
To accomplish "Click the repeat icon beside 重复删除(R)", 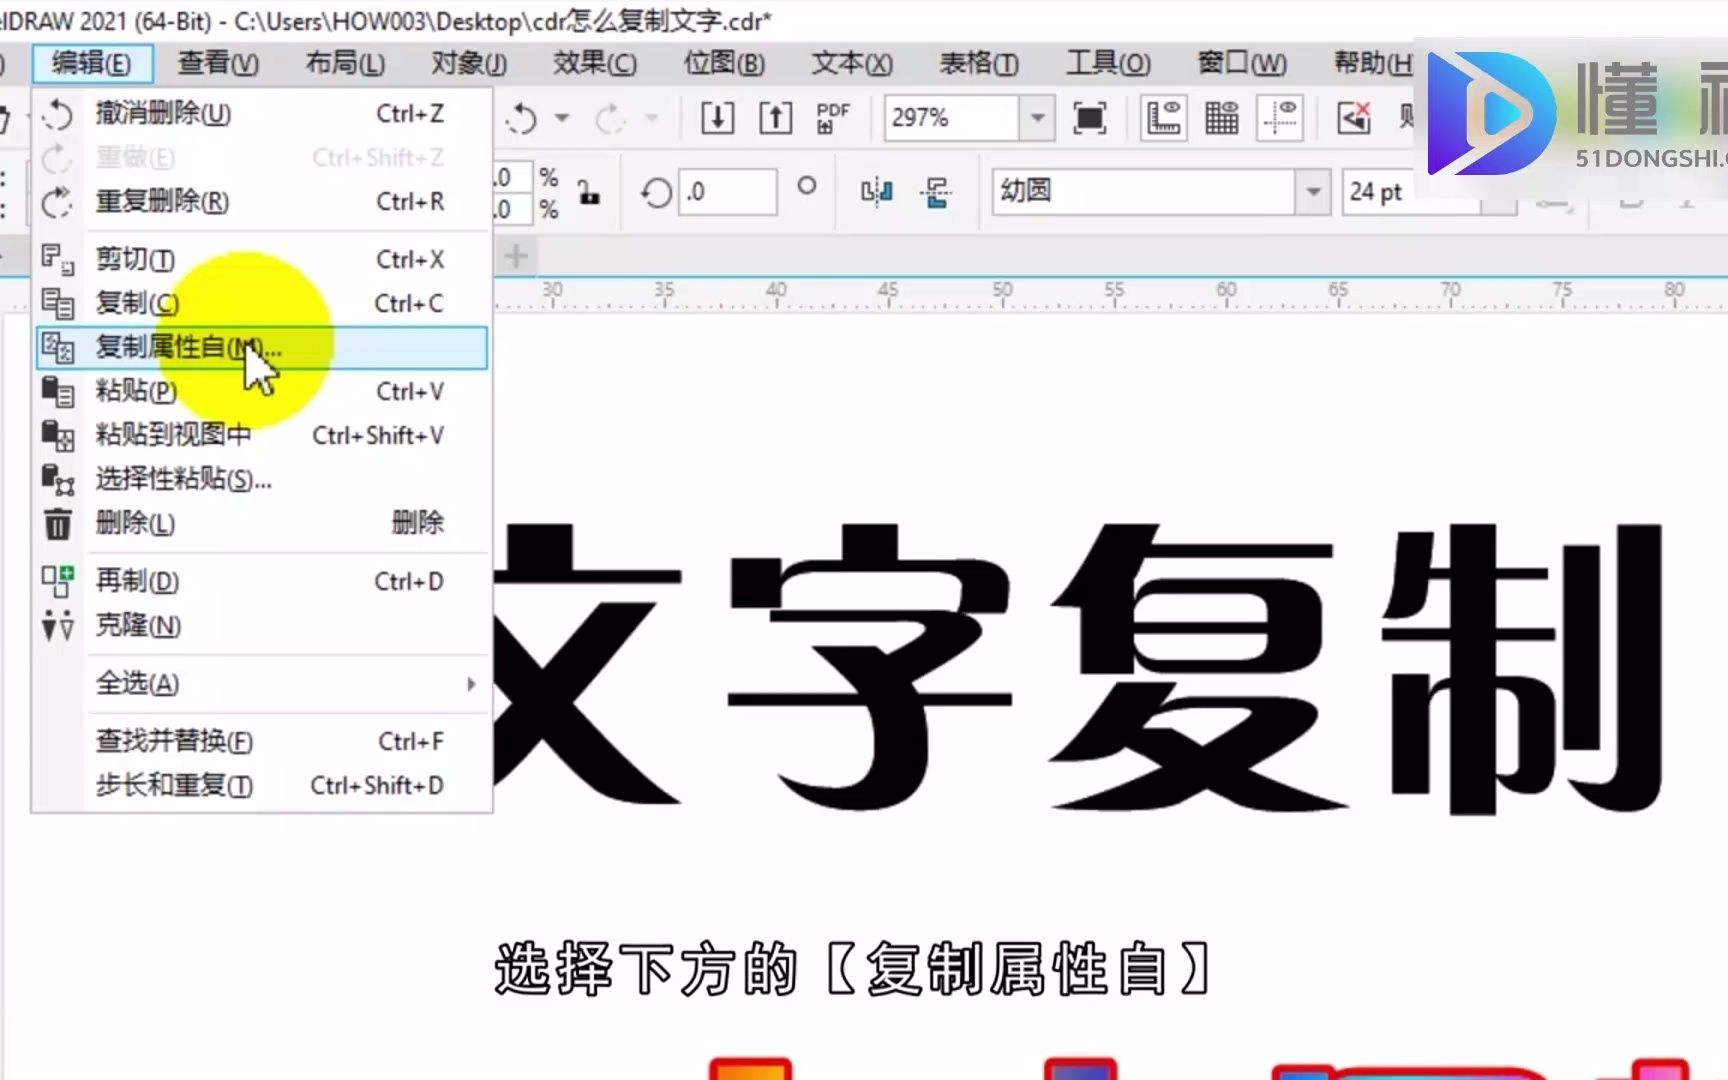I will coord(58,202).
